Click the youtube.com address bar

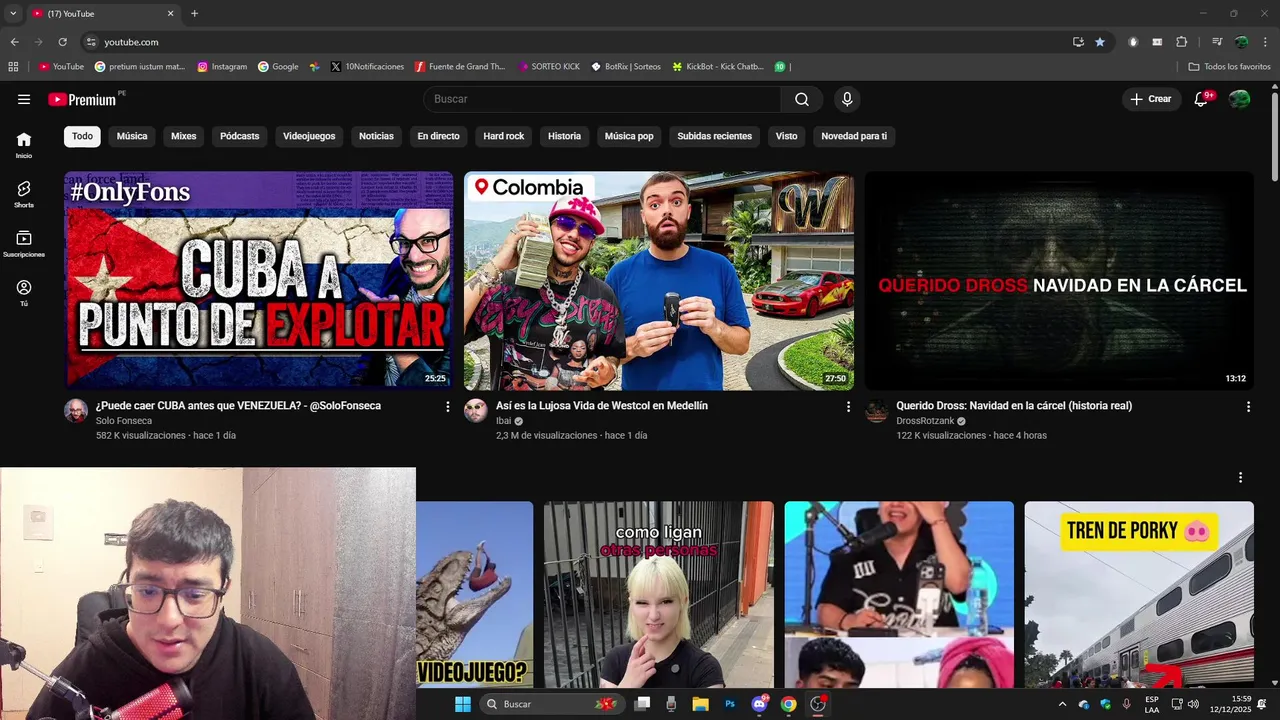[575, 42]
